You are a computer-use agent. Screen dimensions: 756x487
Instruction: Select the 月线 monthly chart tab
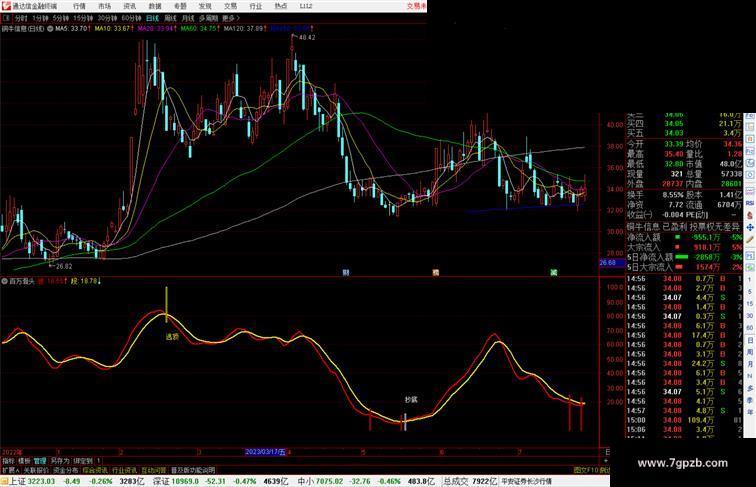click(188, 18)
